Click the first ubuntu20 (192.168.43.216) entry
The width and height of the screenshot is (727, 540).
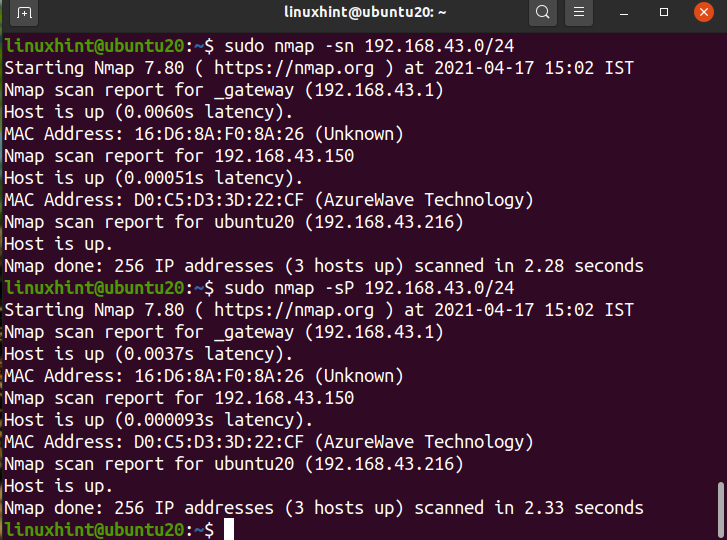338,222
